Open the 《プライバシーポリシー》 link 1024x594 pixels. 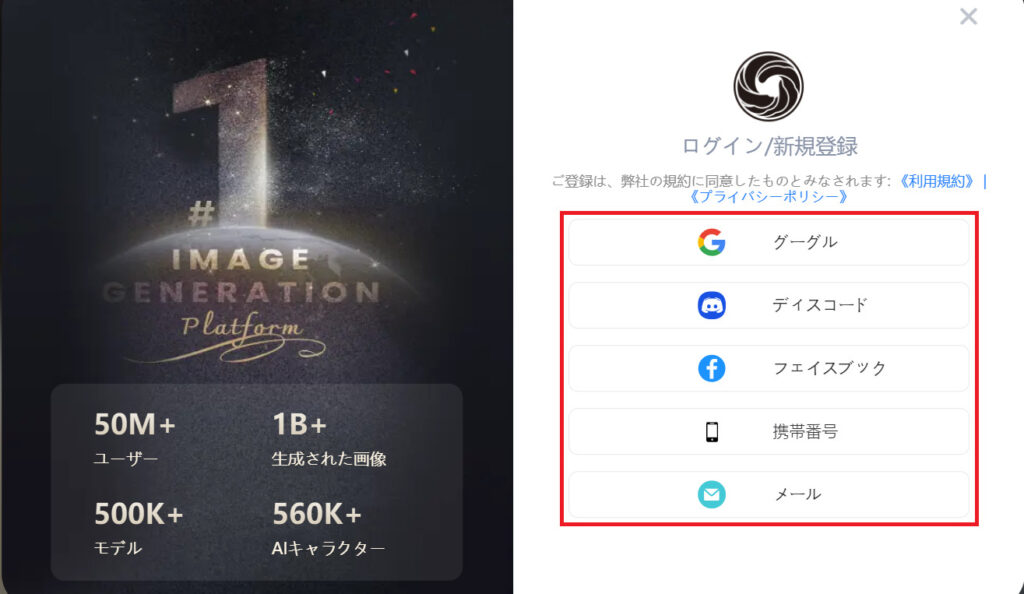pyautogui.click(x=768, y=196)
